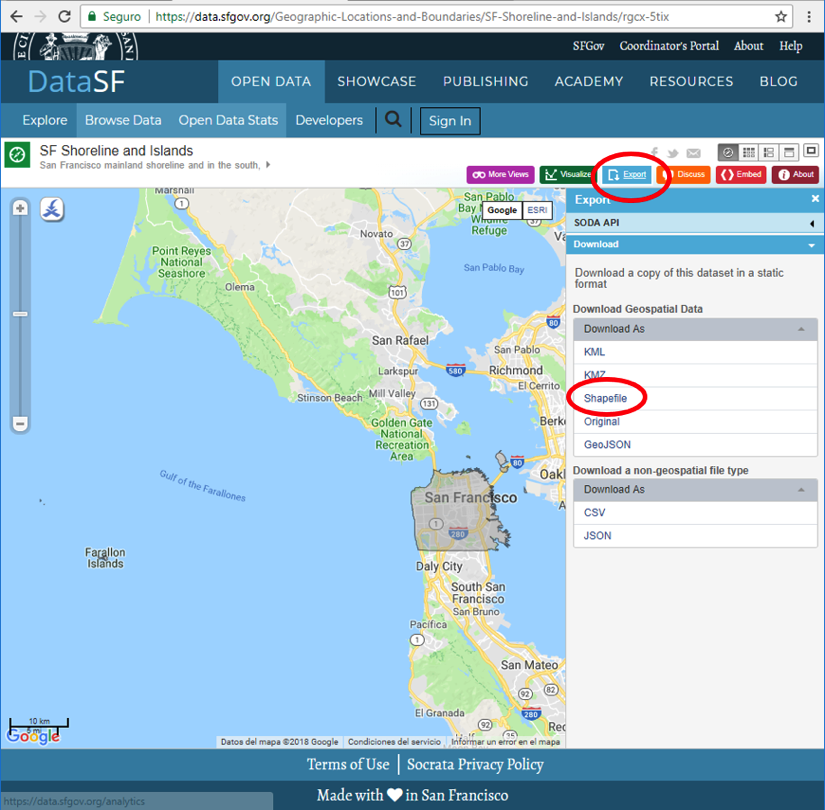Open the Discuss pane
Viewport: 825px width, 810px height.
point(683,175)
